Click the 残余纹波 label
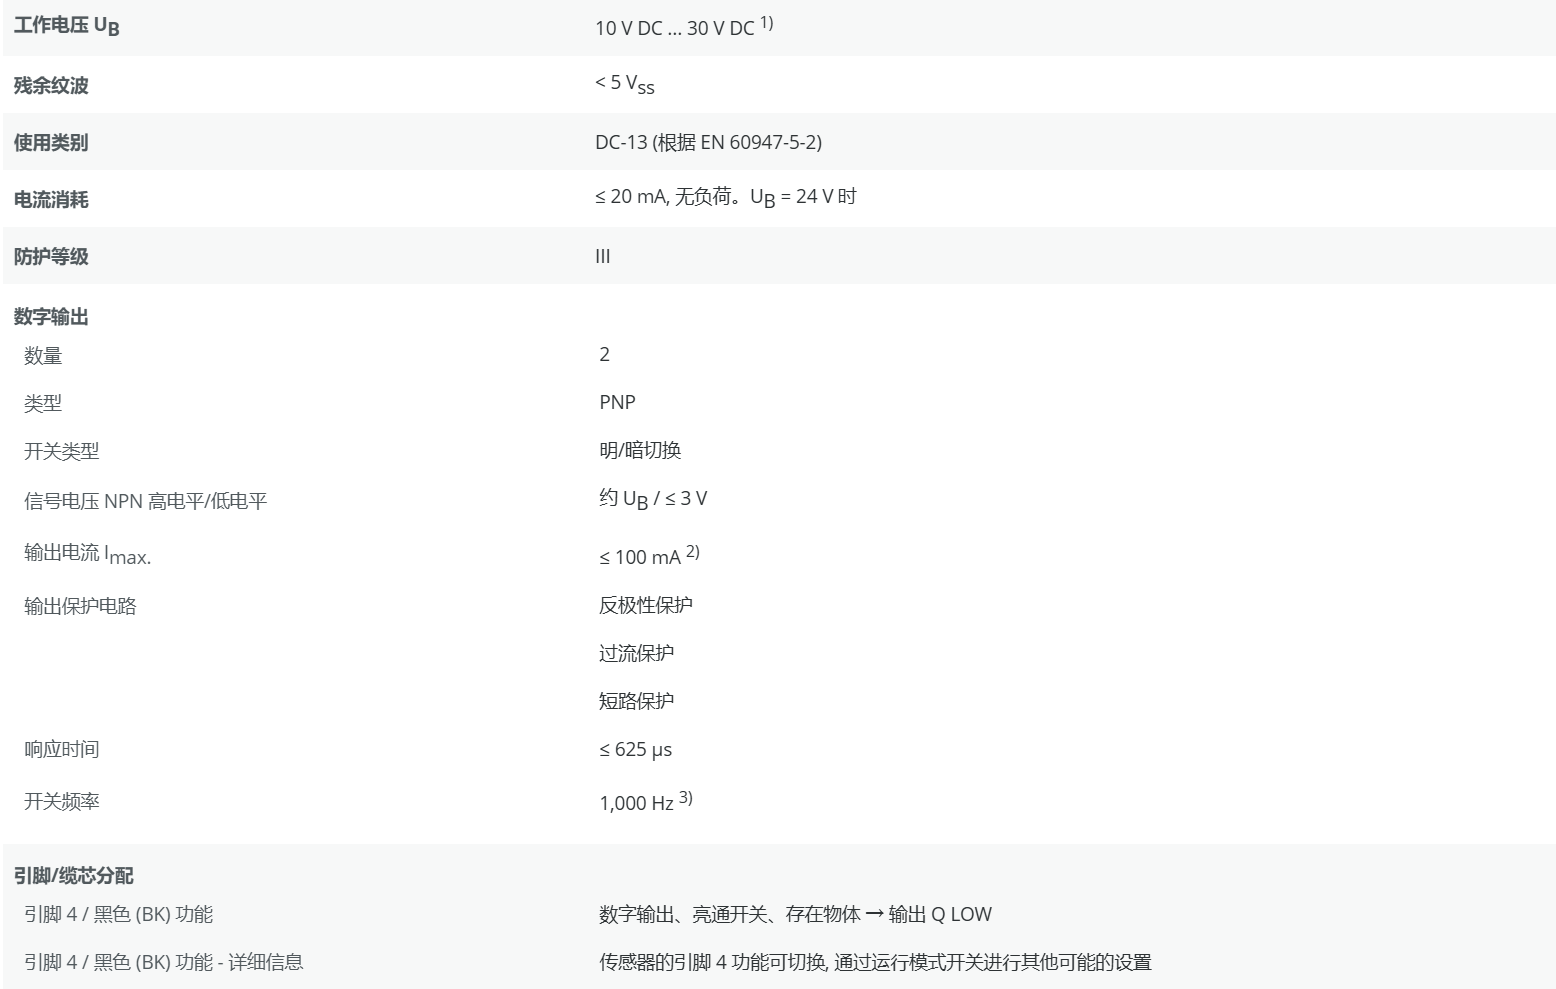1556x989 pixels. [51, 85]
